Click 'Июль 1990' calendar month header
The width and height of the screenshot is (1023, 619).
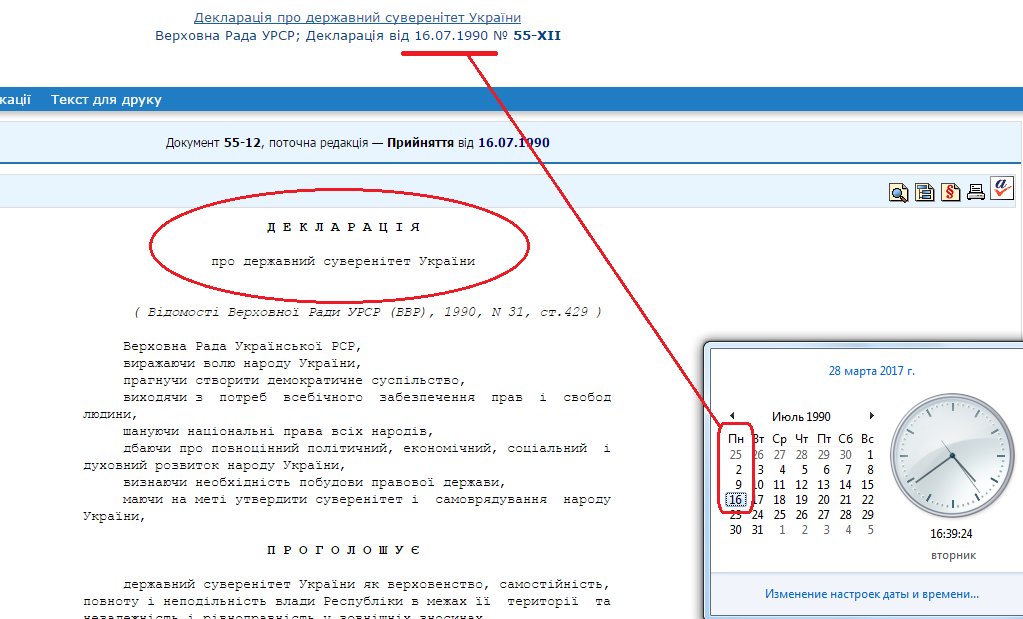coord(801,417)
